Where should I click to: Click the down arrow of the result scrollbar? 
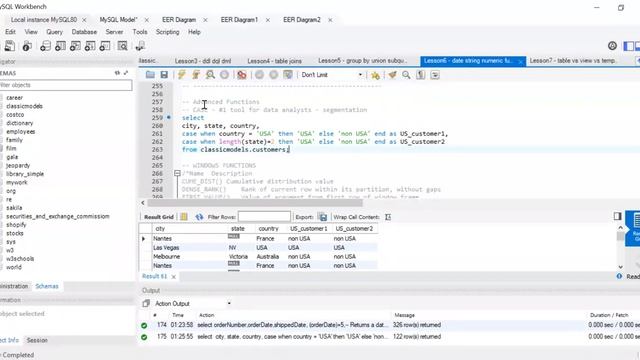pyautogui.click(x=620, y=267)
